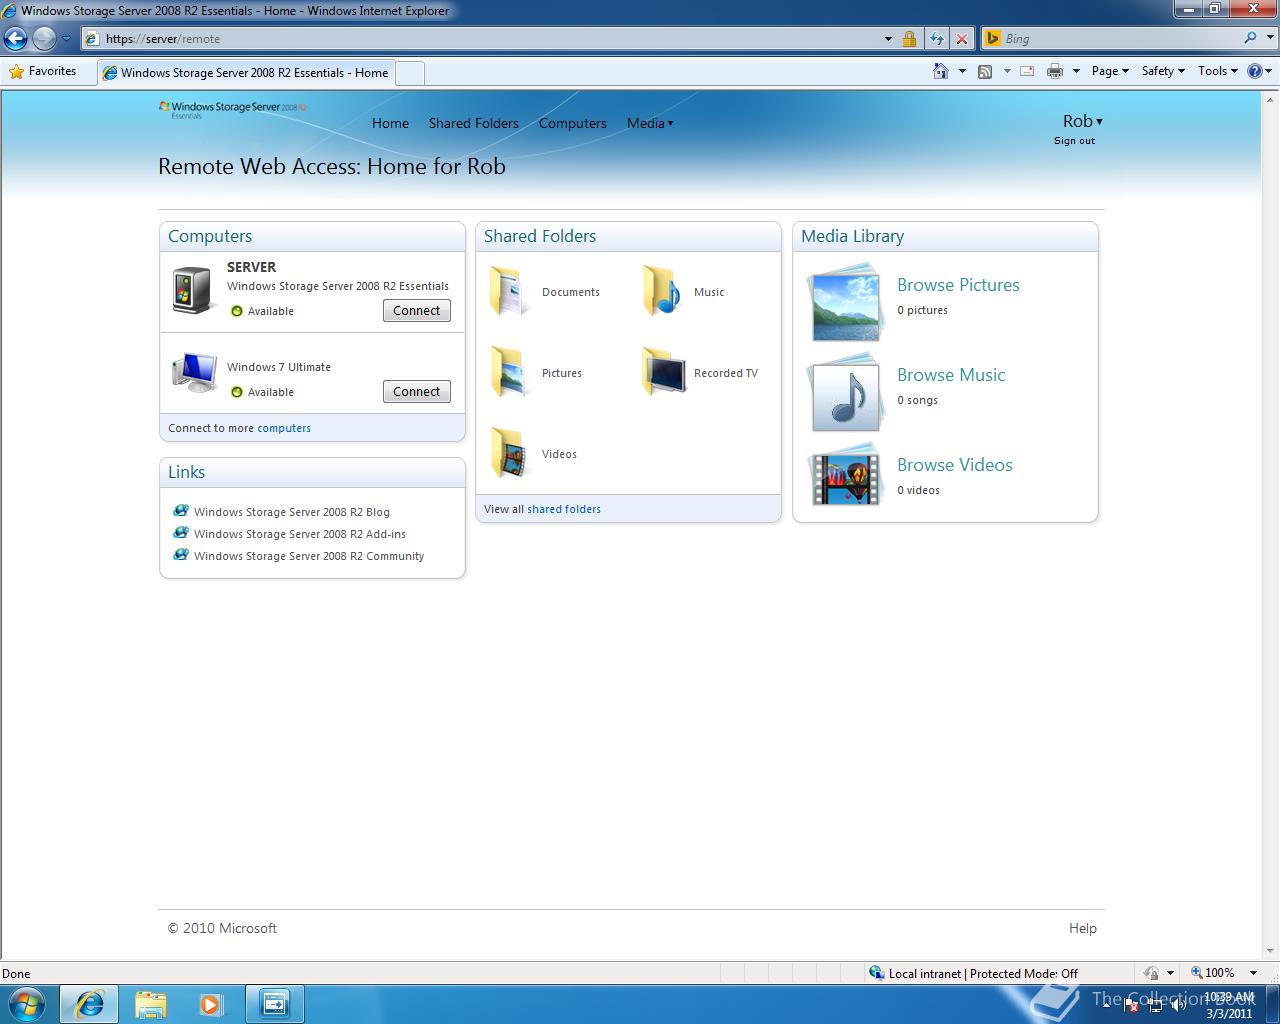Click the SERVER computer icon
The width and height of the screenshot is (1280, 1024).
pyautogui.click(x=194, y=291)
